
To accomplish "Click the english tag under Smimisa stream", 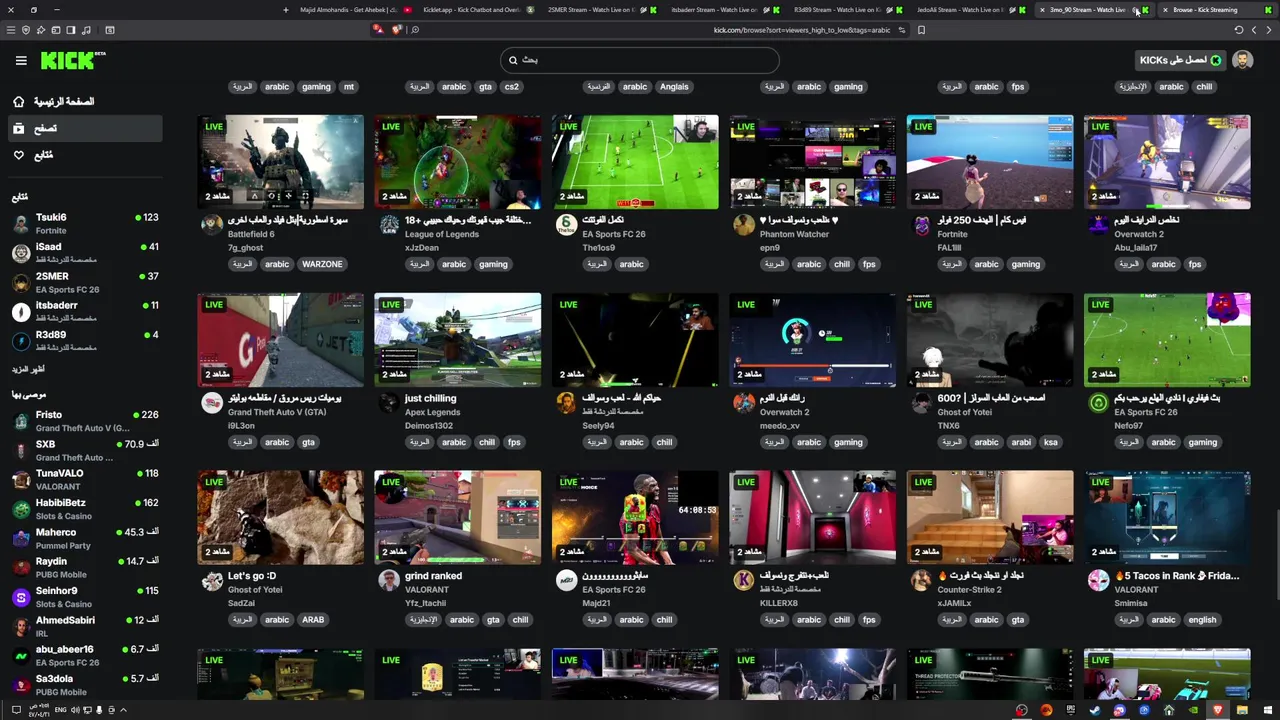I will click(x=1202, y=620).
